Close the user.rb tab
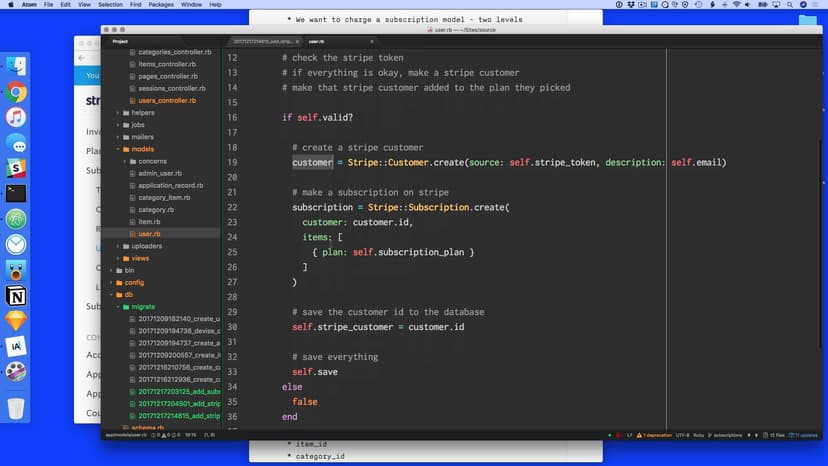 pos(372,41)
